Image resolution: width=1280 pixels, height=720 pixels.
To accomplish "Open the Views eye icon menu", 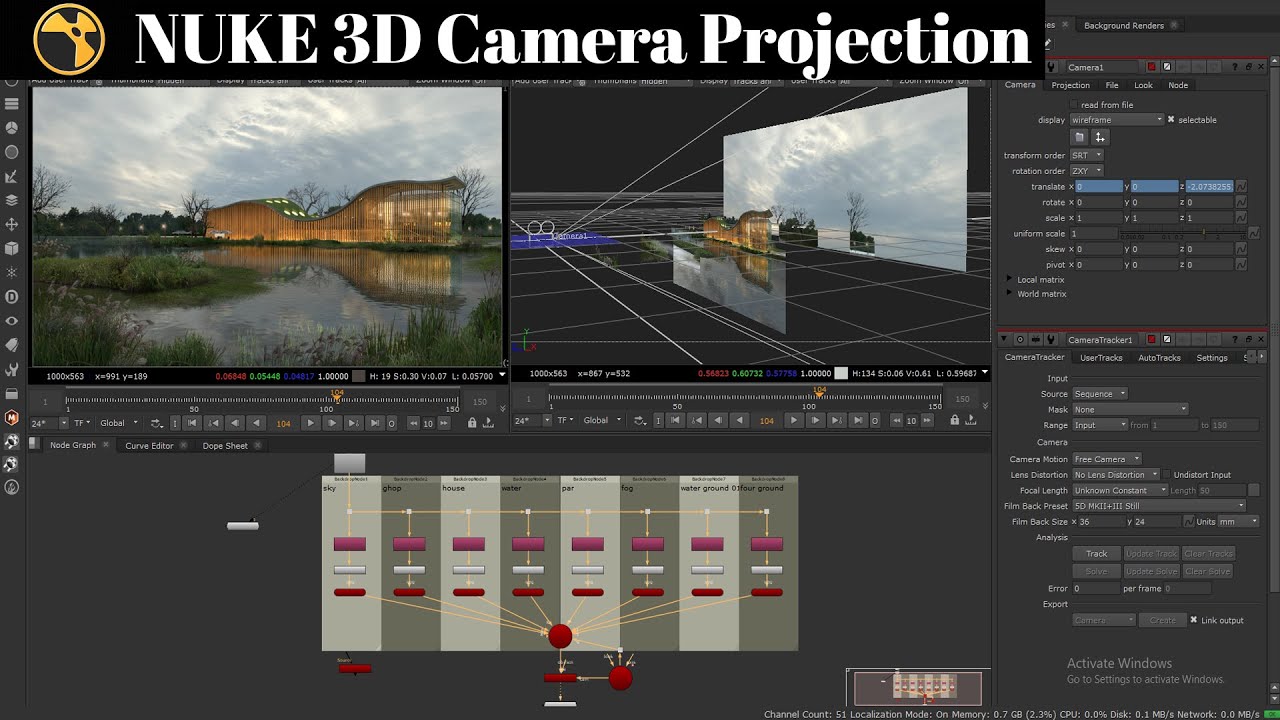I will 12,320.
